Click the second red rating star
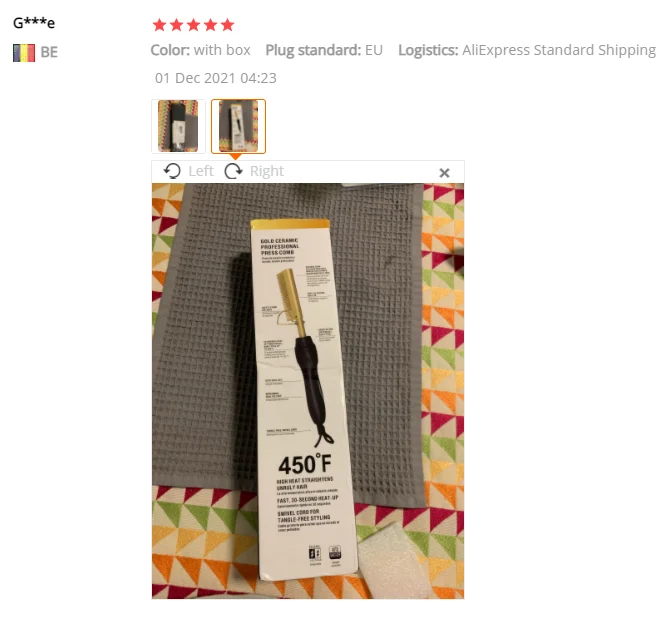Screen dimensions: 662x617 coord(176,25)
